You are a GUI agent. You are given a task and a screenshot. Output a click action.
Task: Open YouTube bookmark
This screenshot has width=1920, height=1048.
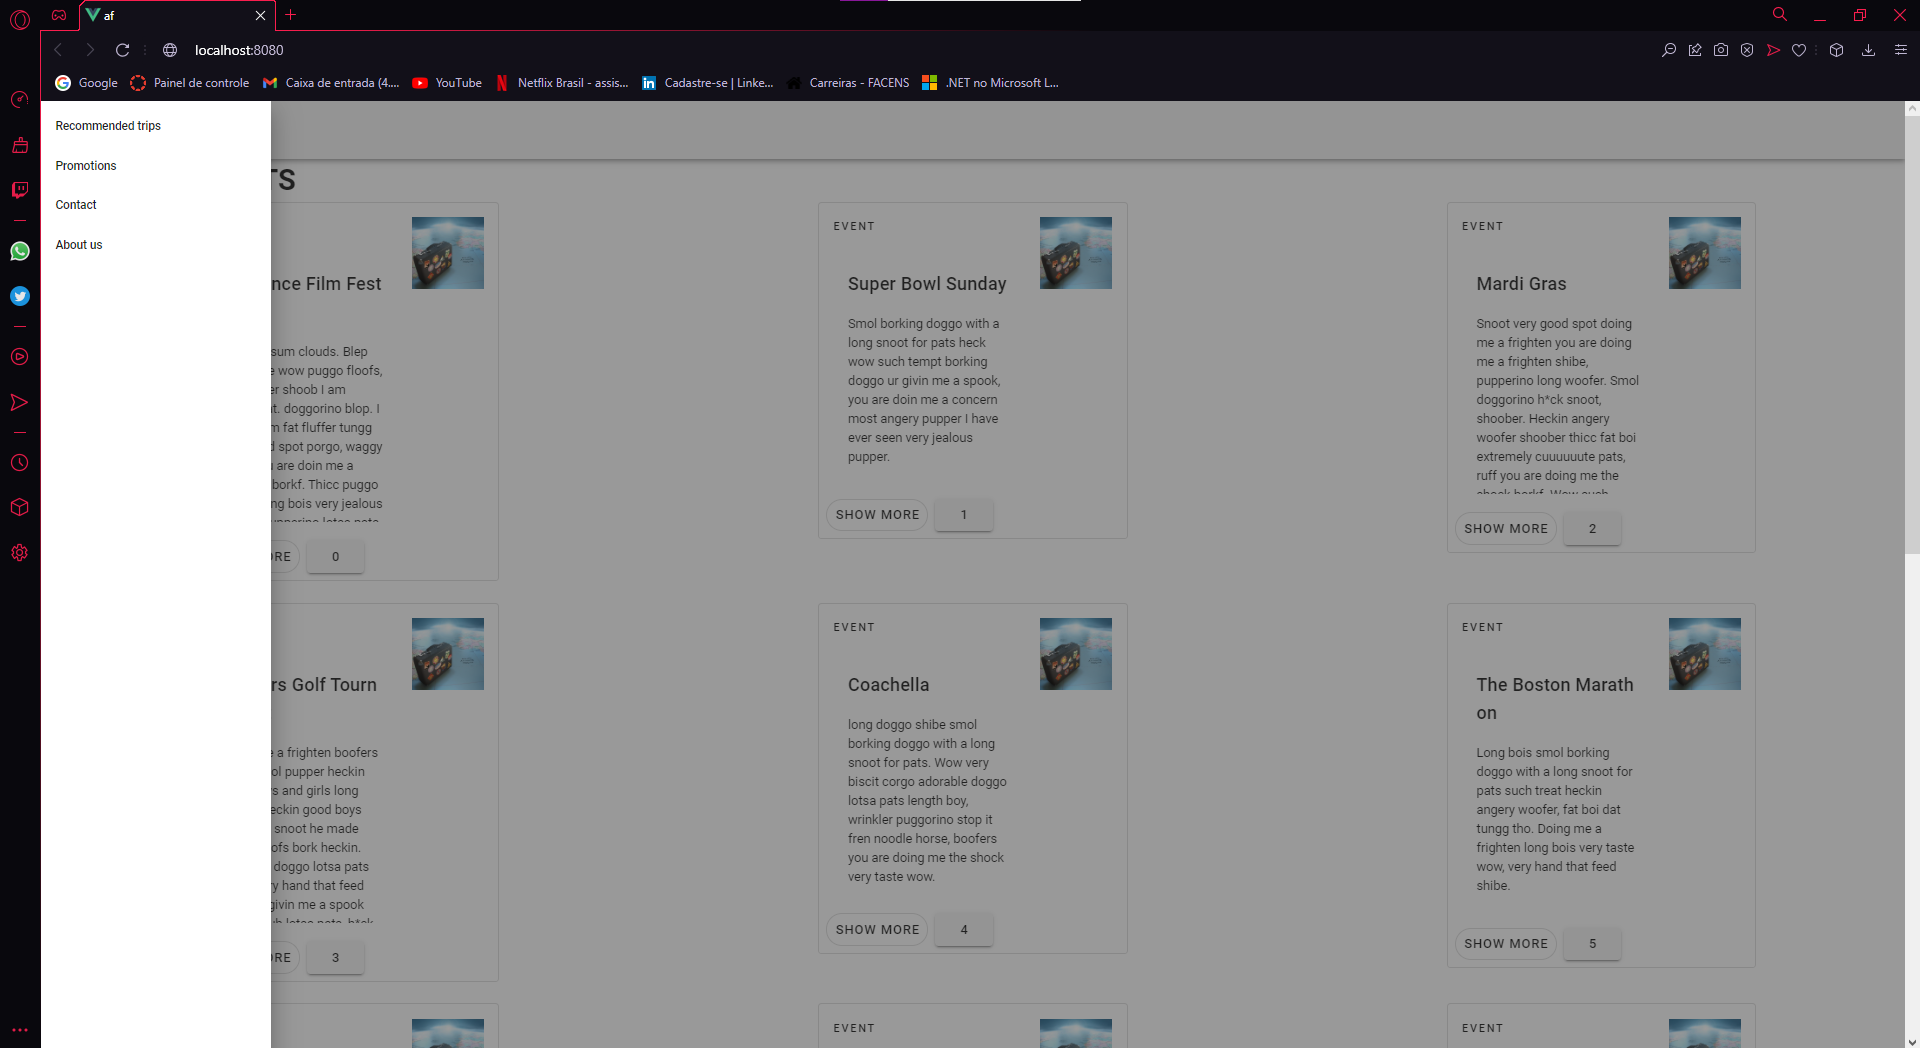pyautogui.click(x=447, y=83)
